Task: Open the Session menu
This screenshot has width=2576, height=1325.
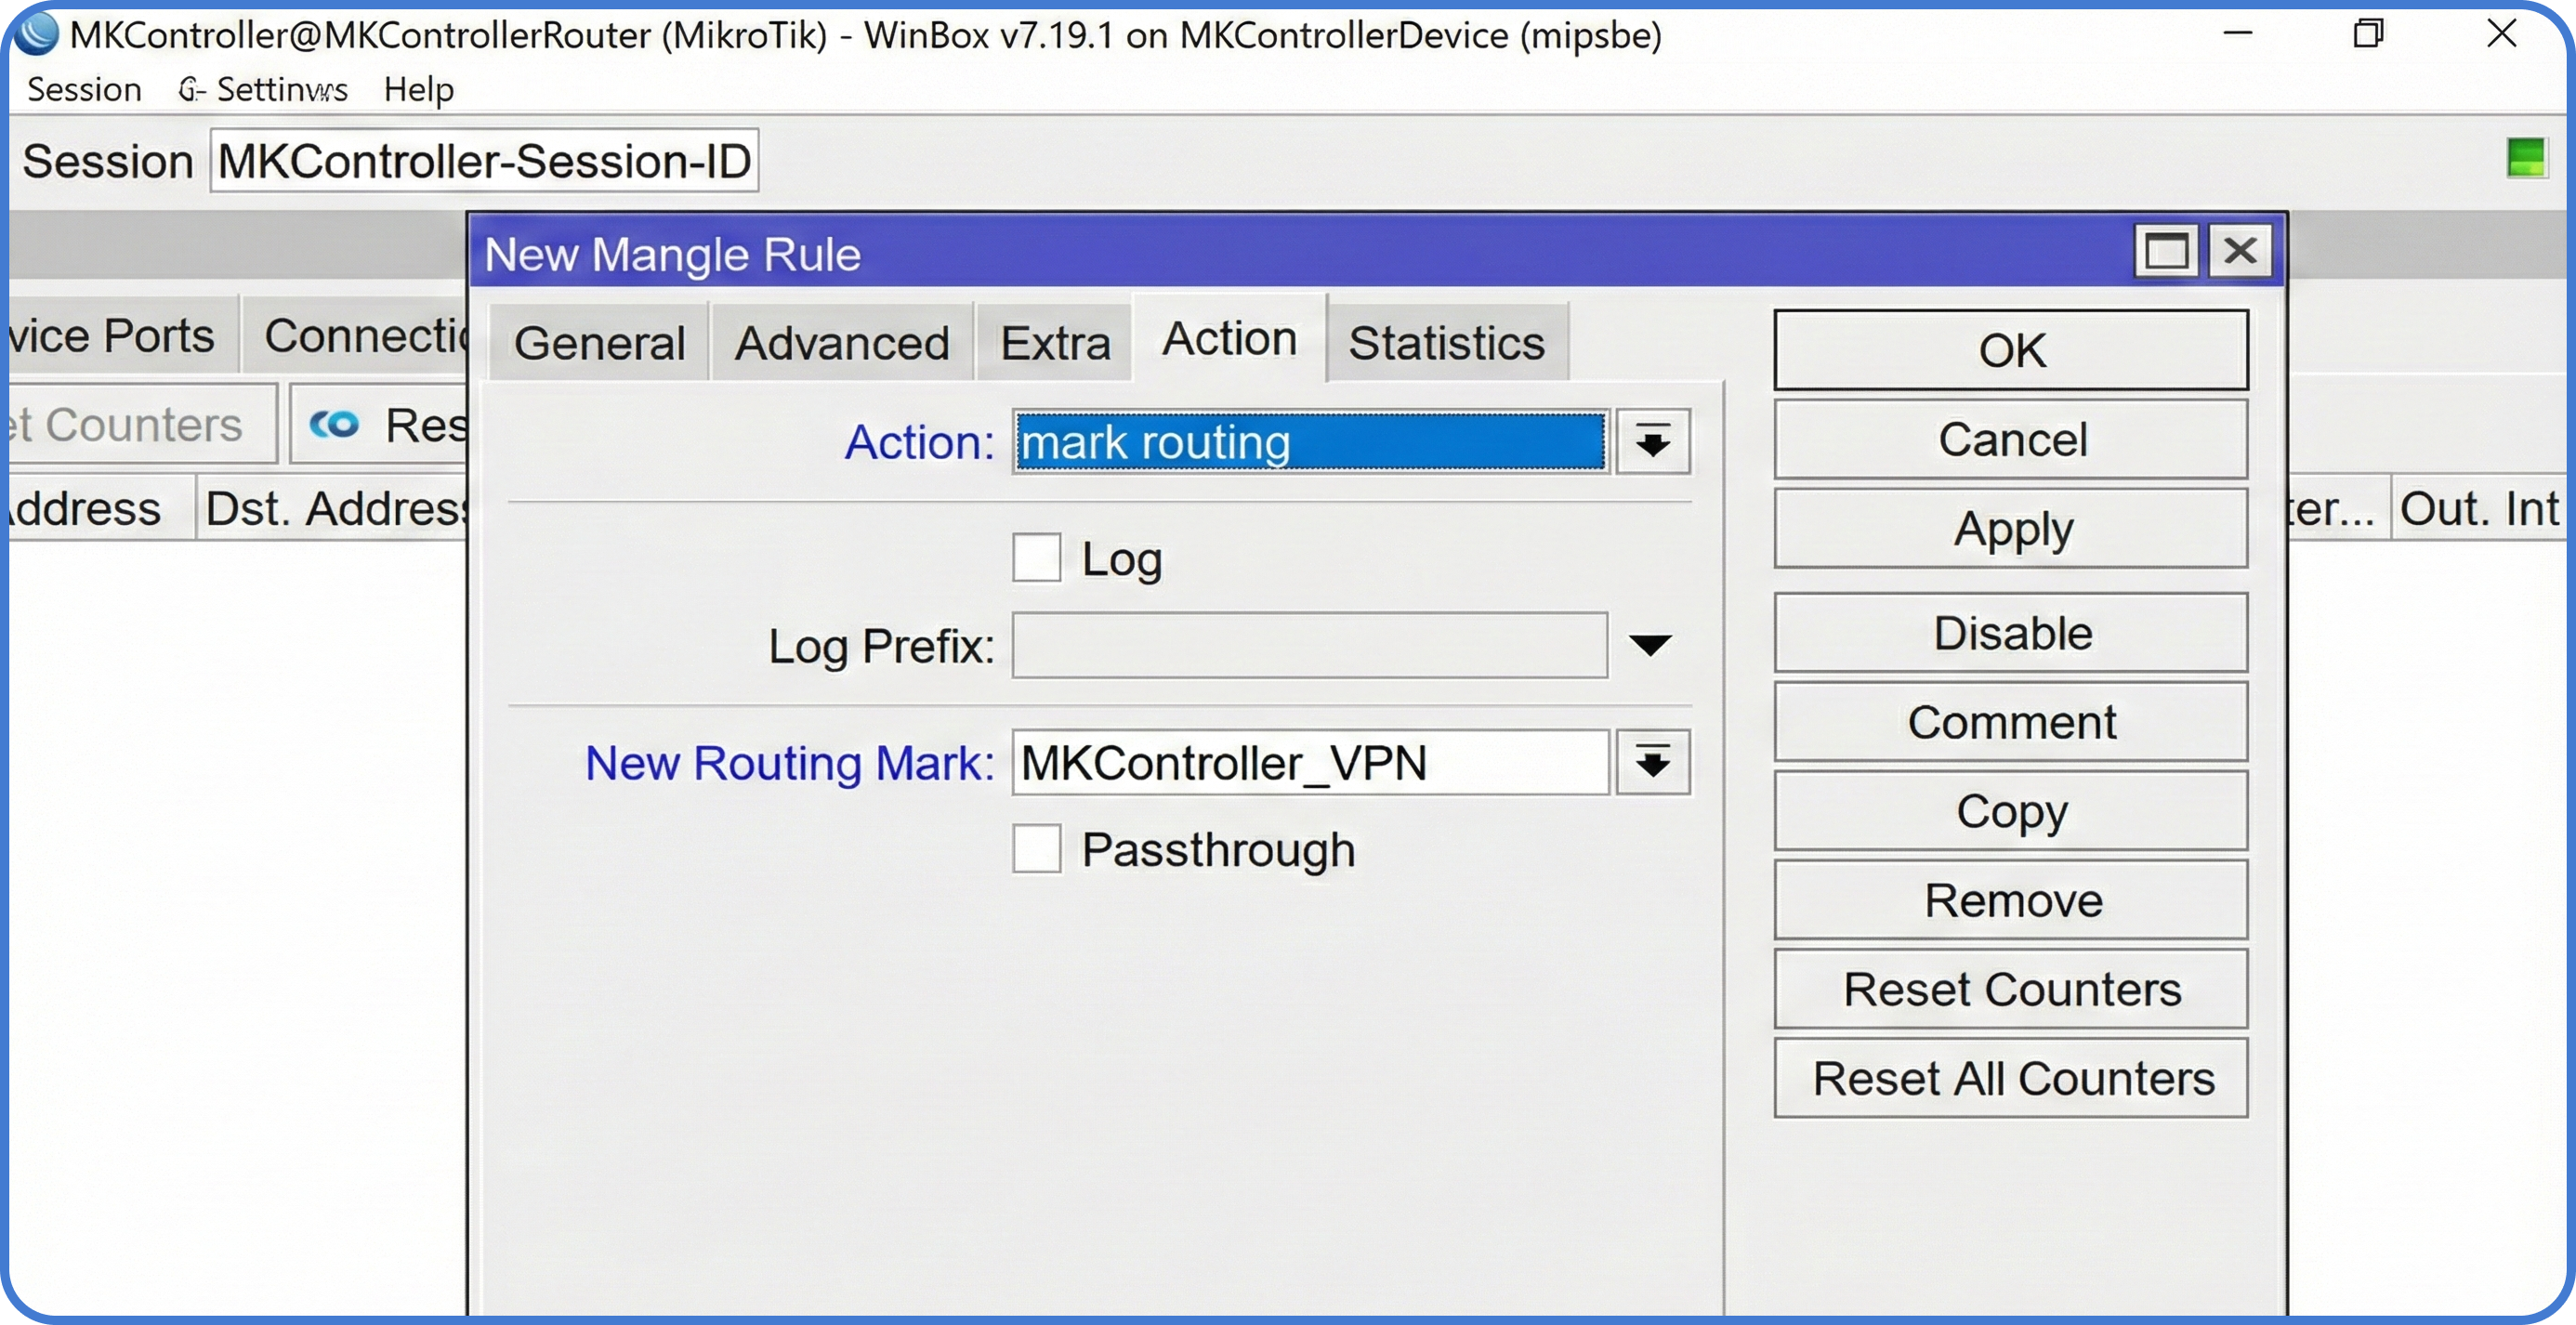Action: (x=84, y=90)
